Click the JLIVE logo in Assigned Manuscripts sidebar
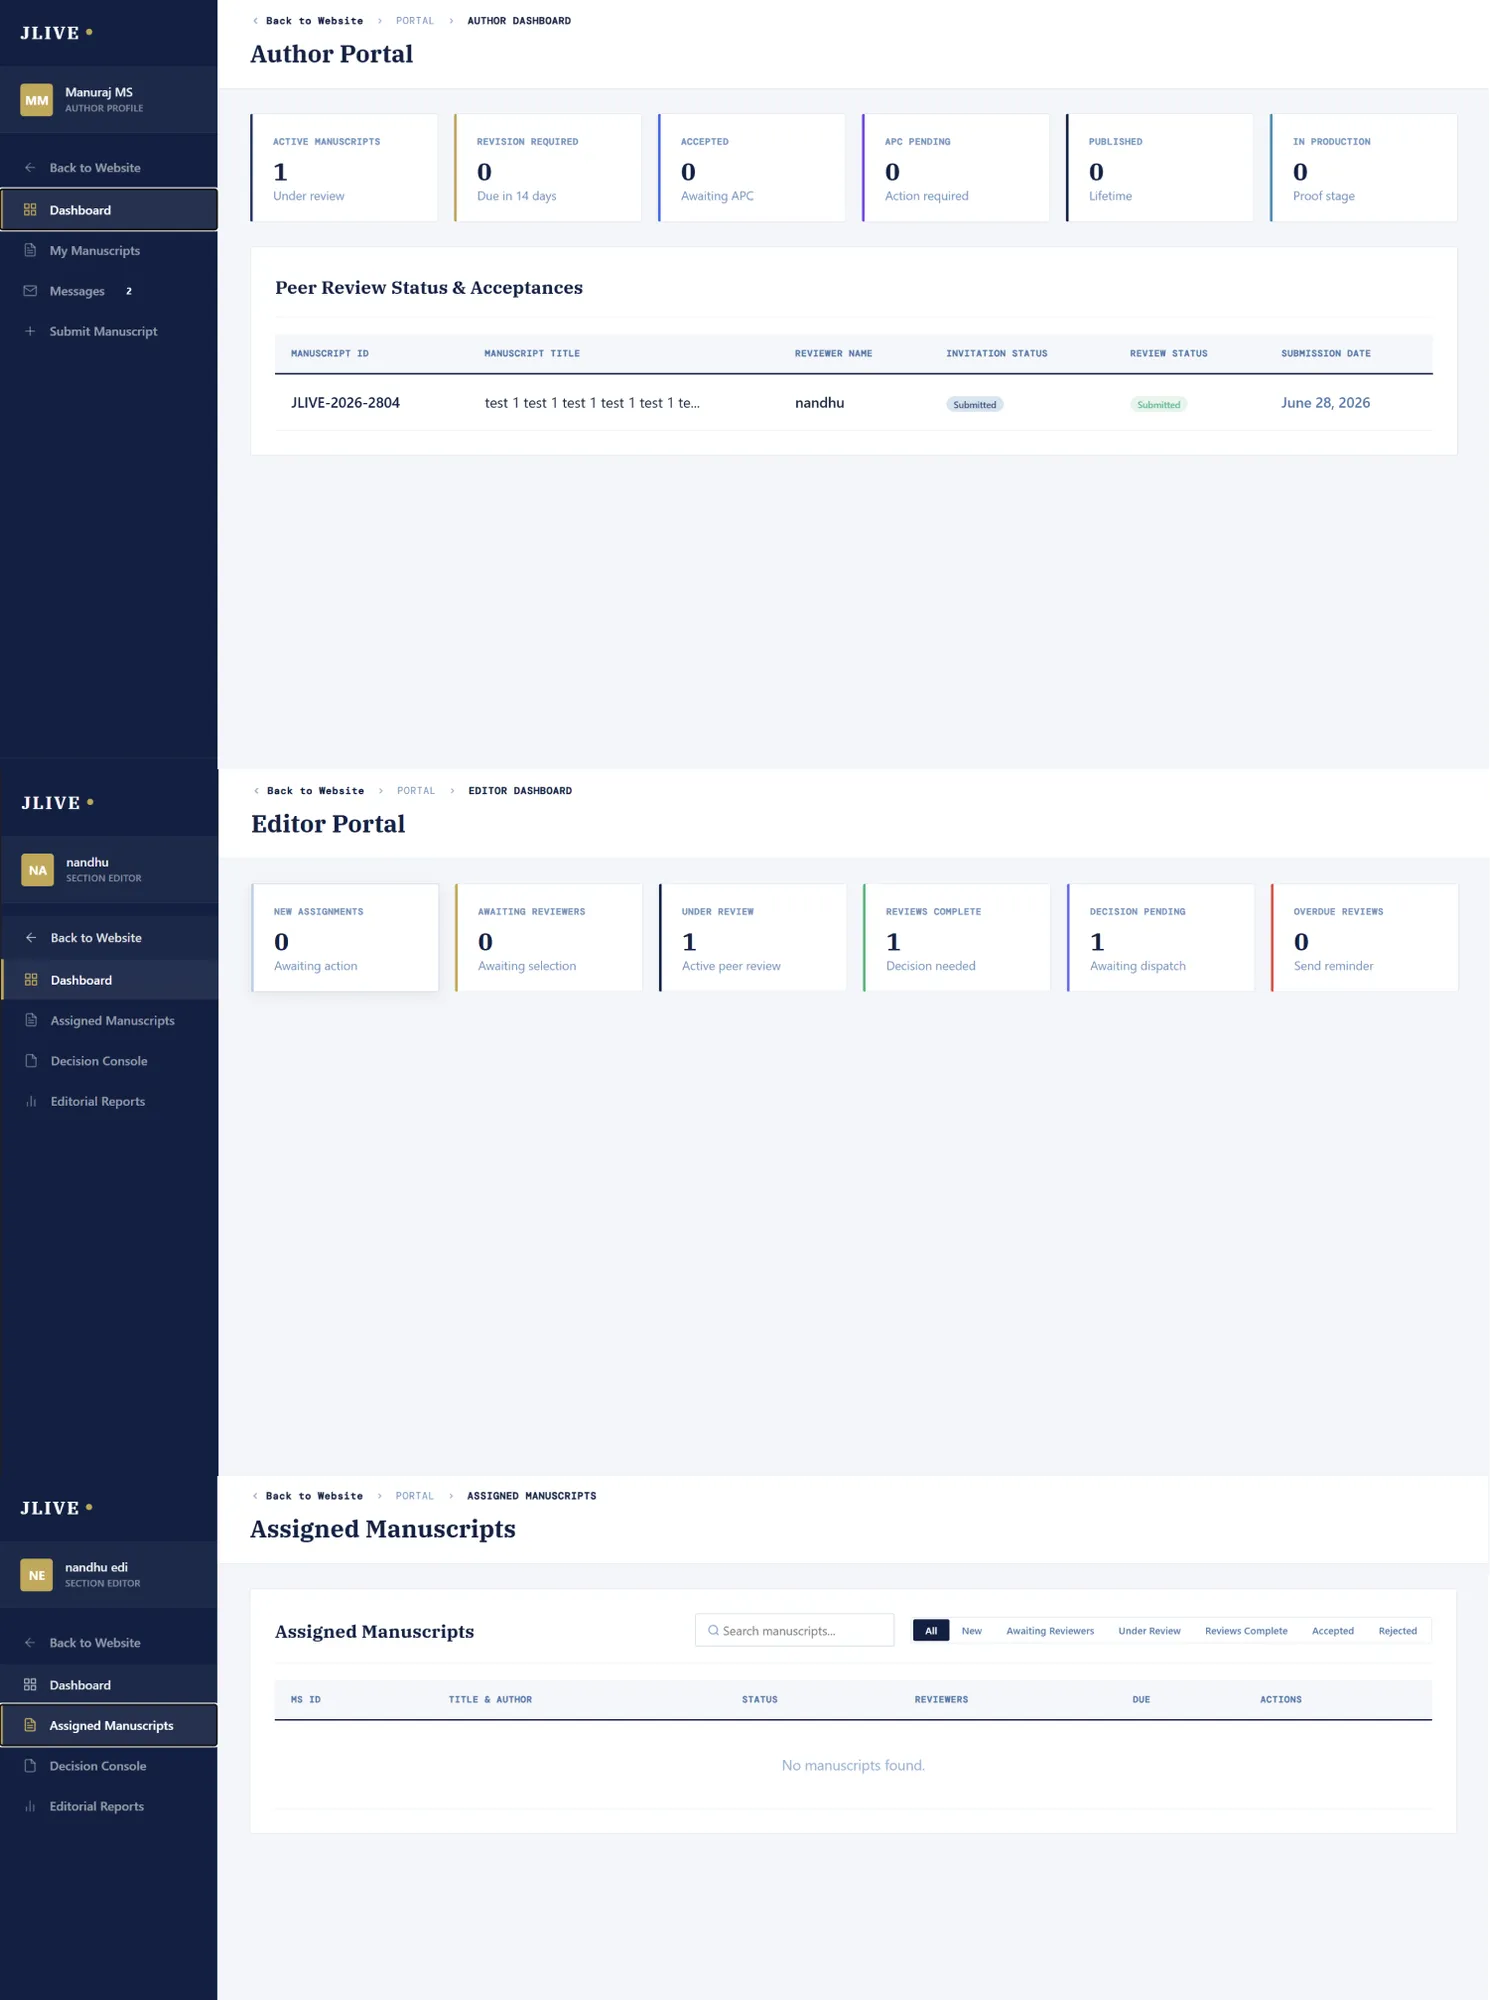1490x2000 pixels. click(x=57, y=1508)
